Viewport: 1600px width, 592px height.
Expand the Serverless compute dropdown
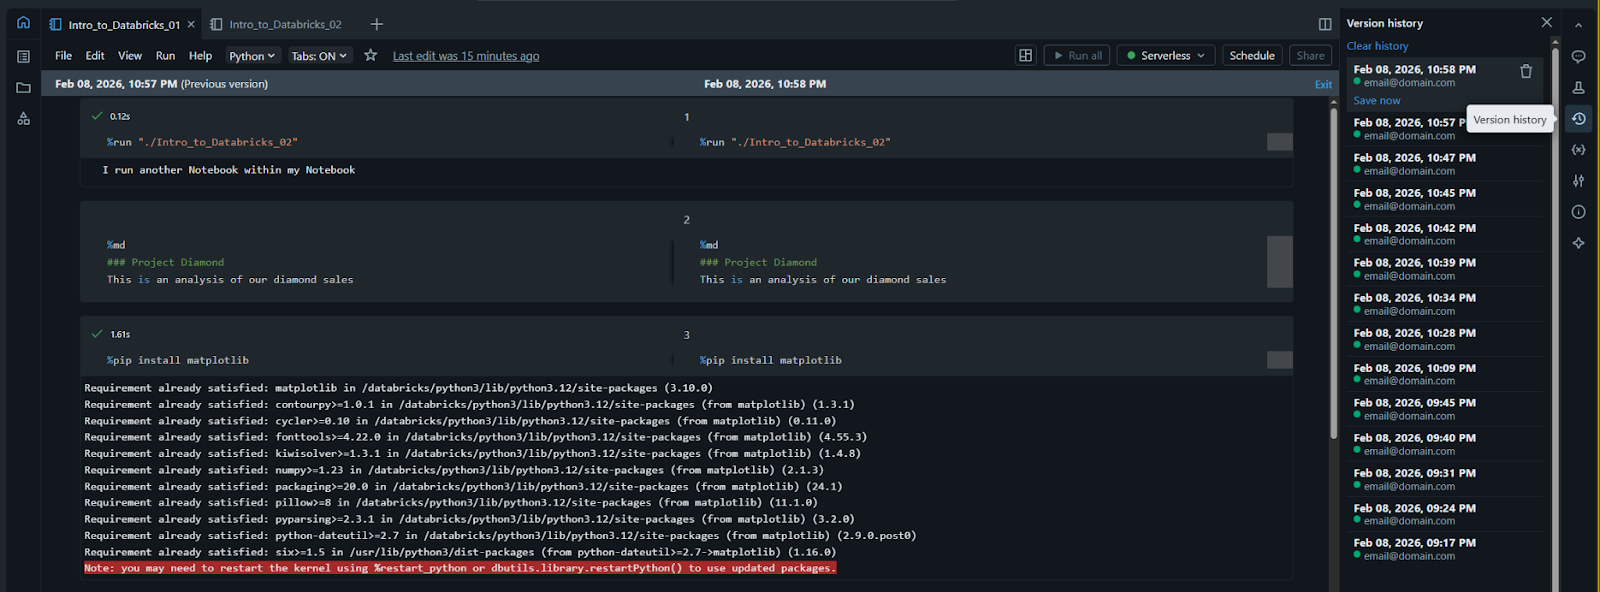pos(1166,56)
